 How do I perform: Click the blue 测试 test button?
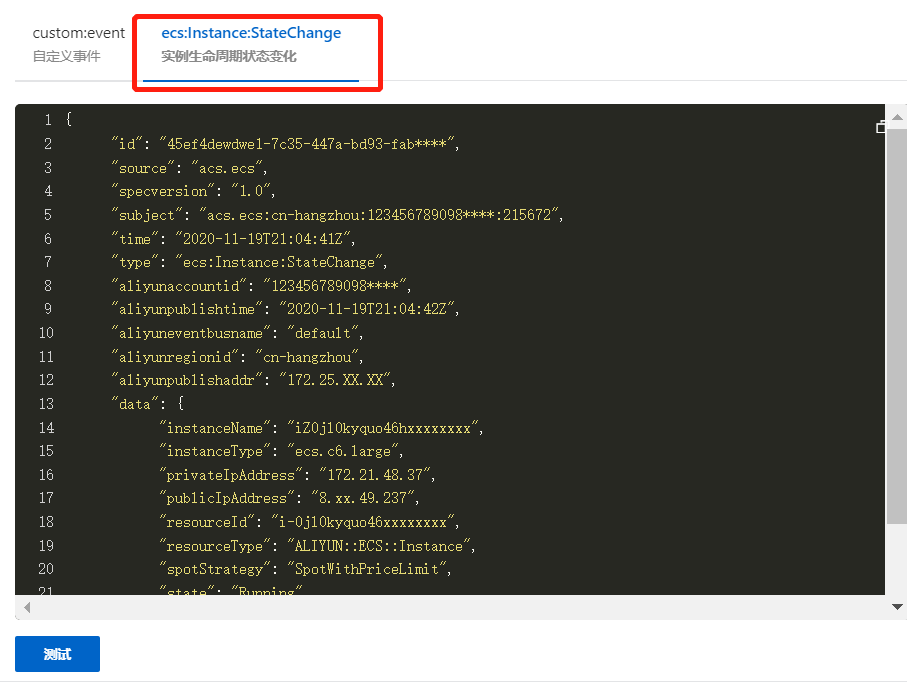pyautogui.click(x=57, y=654)
